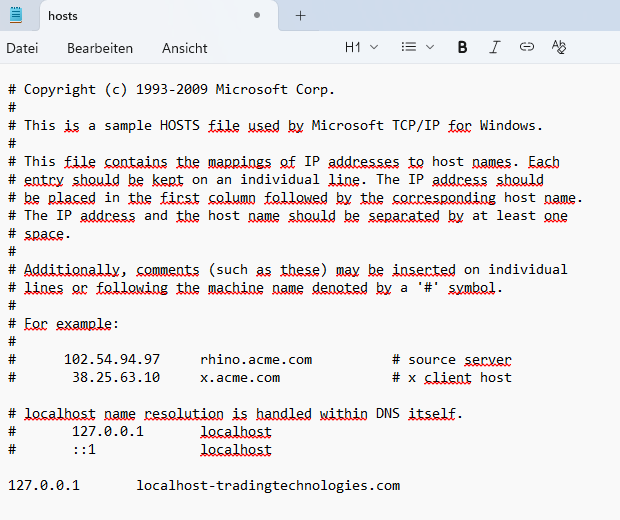Open the Bearbeiten menu
Screen dimensions: 620x520
tap(100, 48)
